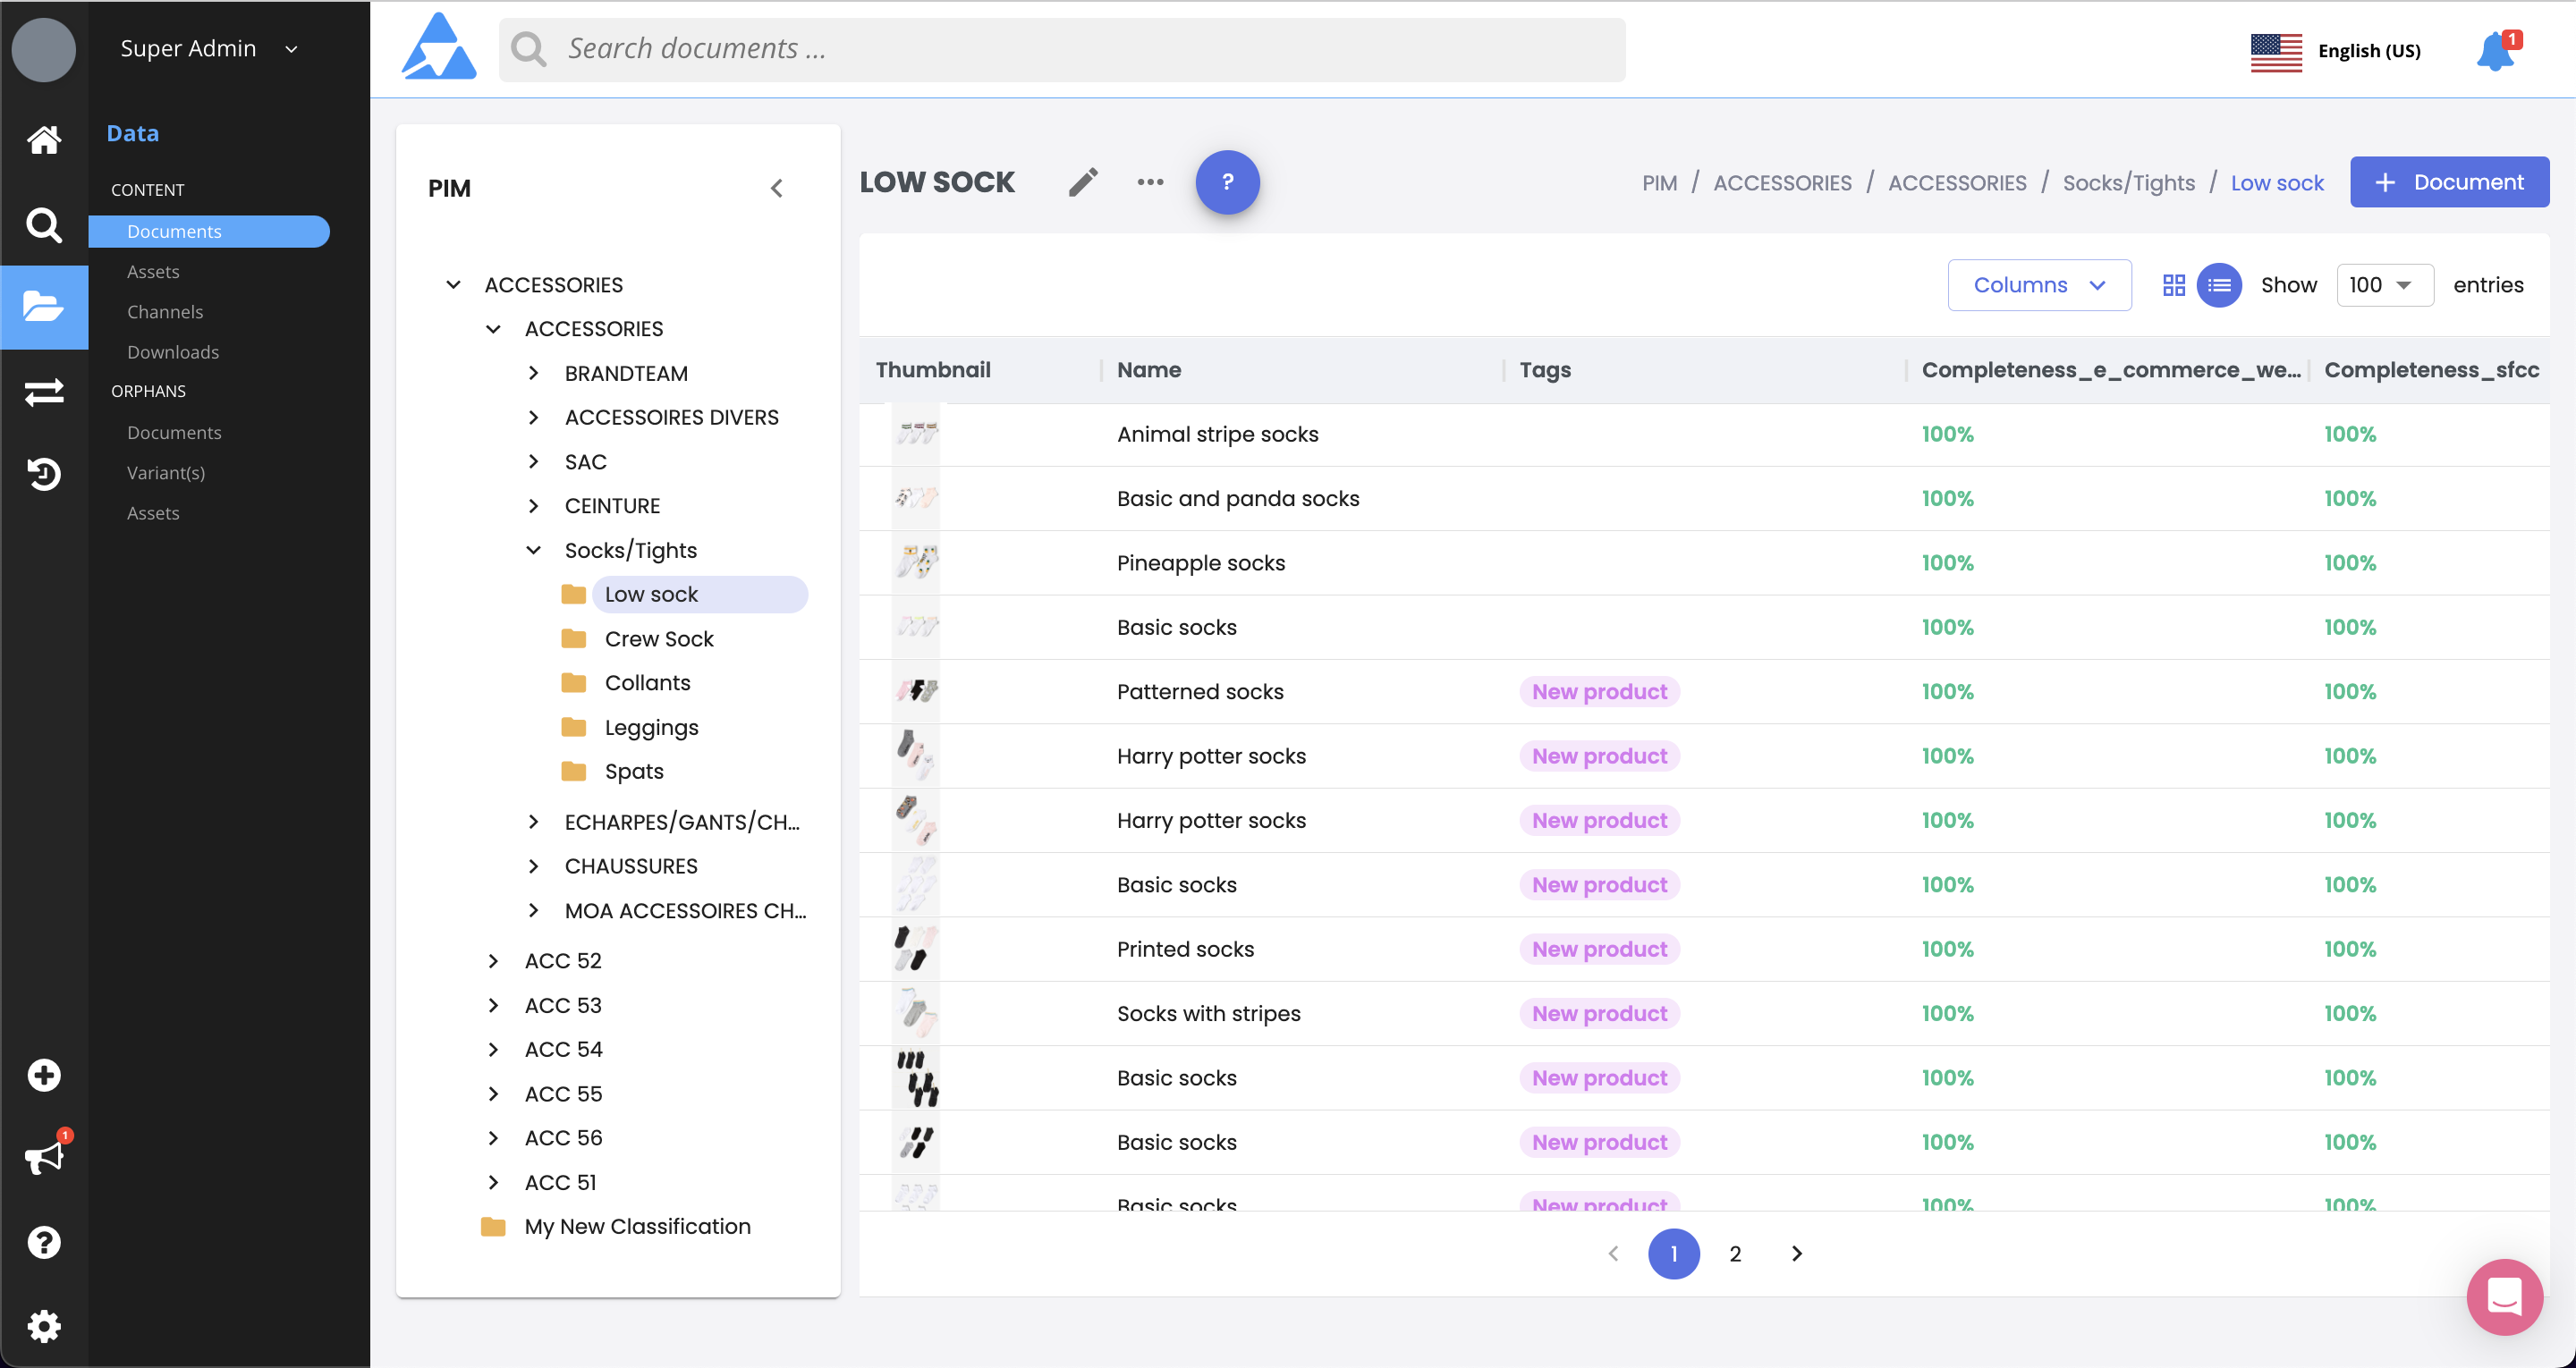The height and width of the screenshot is (1368, 2576).
Task: Click the plus circle icon in sidebar
Action: pyautogui.click(x=44, y=1076)
